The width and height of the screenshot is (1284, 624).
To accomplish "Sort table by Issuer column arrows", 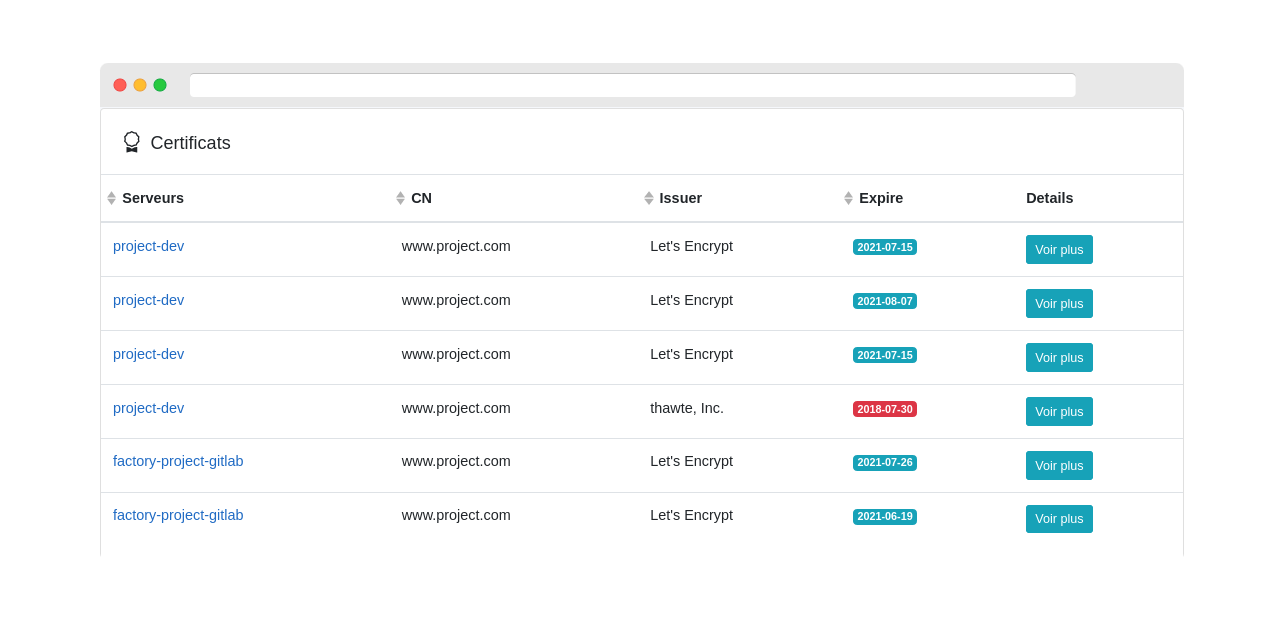I will (649, 198).
